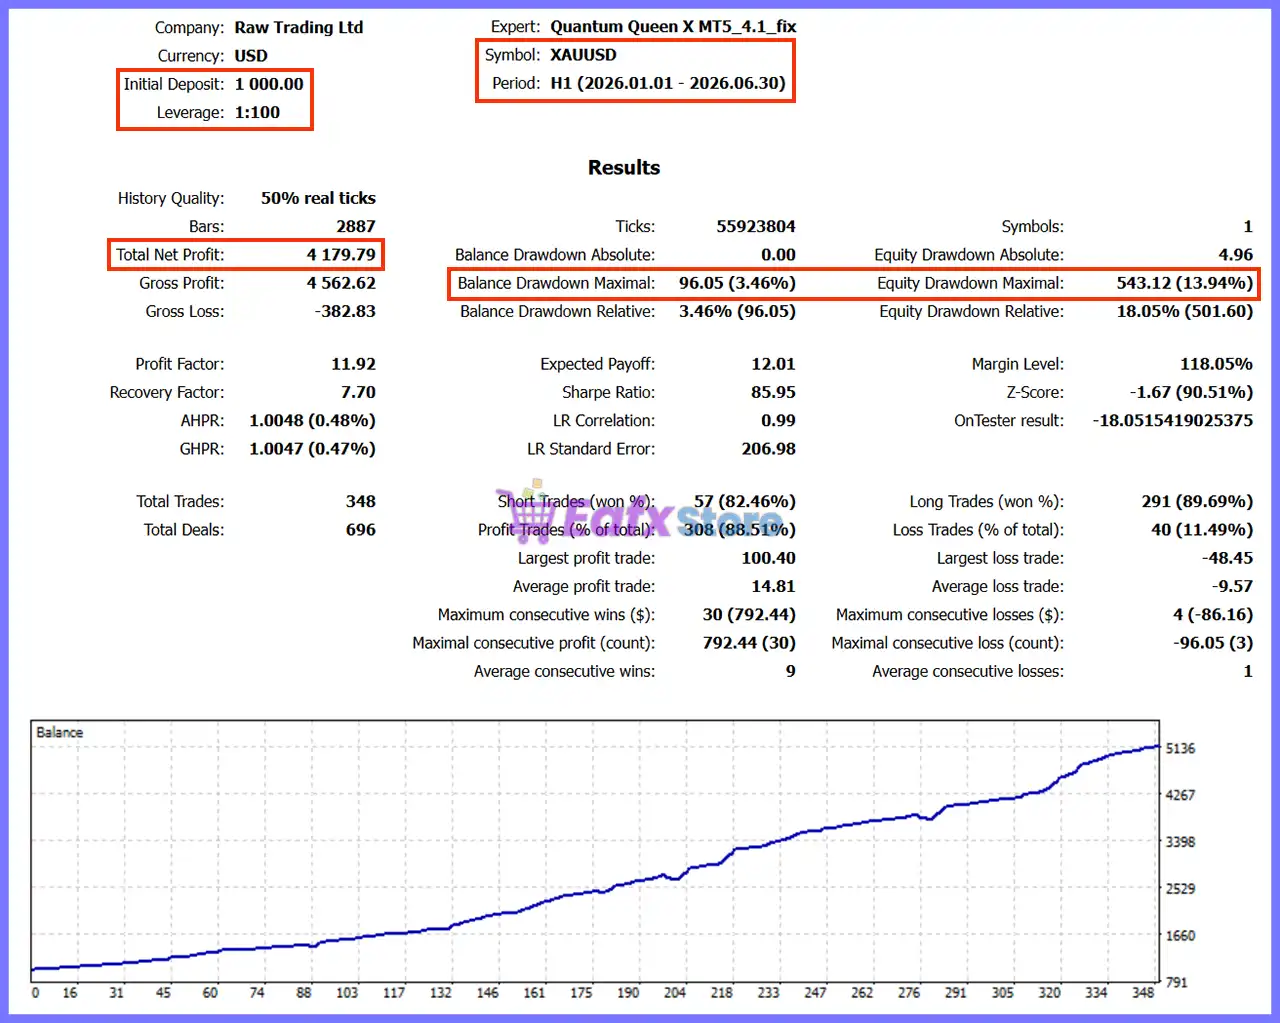Click the company name 'Raw Trading Ltd'
The width and height of the screenshot is (1280, 1023).
(299, 28)
